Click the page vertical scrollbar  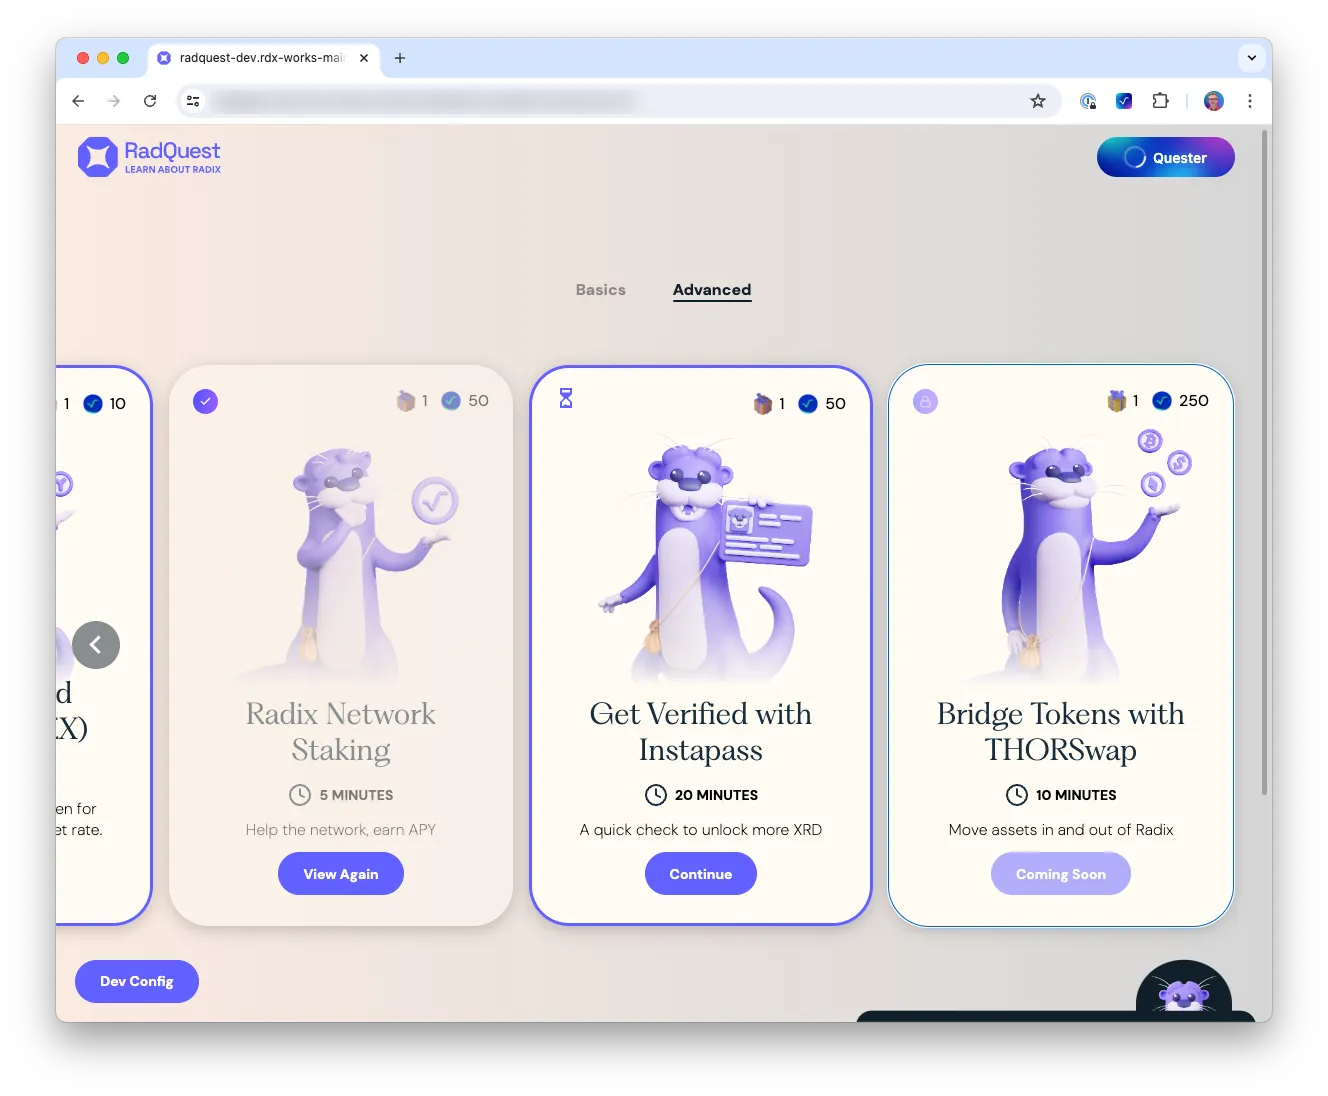(x=1264, y=460)
